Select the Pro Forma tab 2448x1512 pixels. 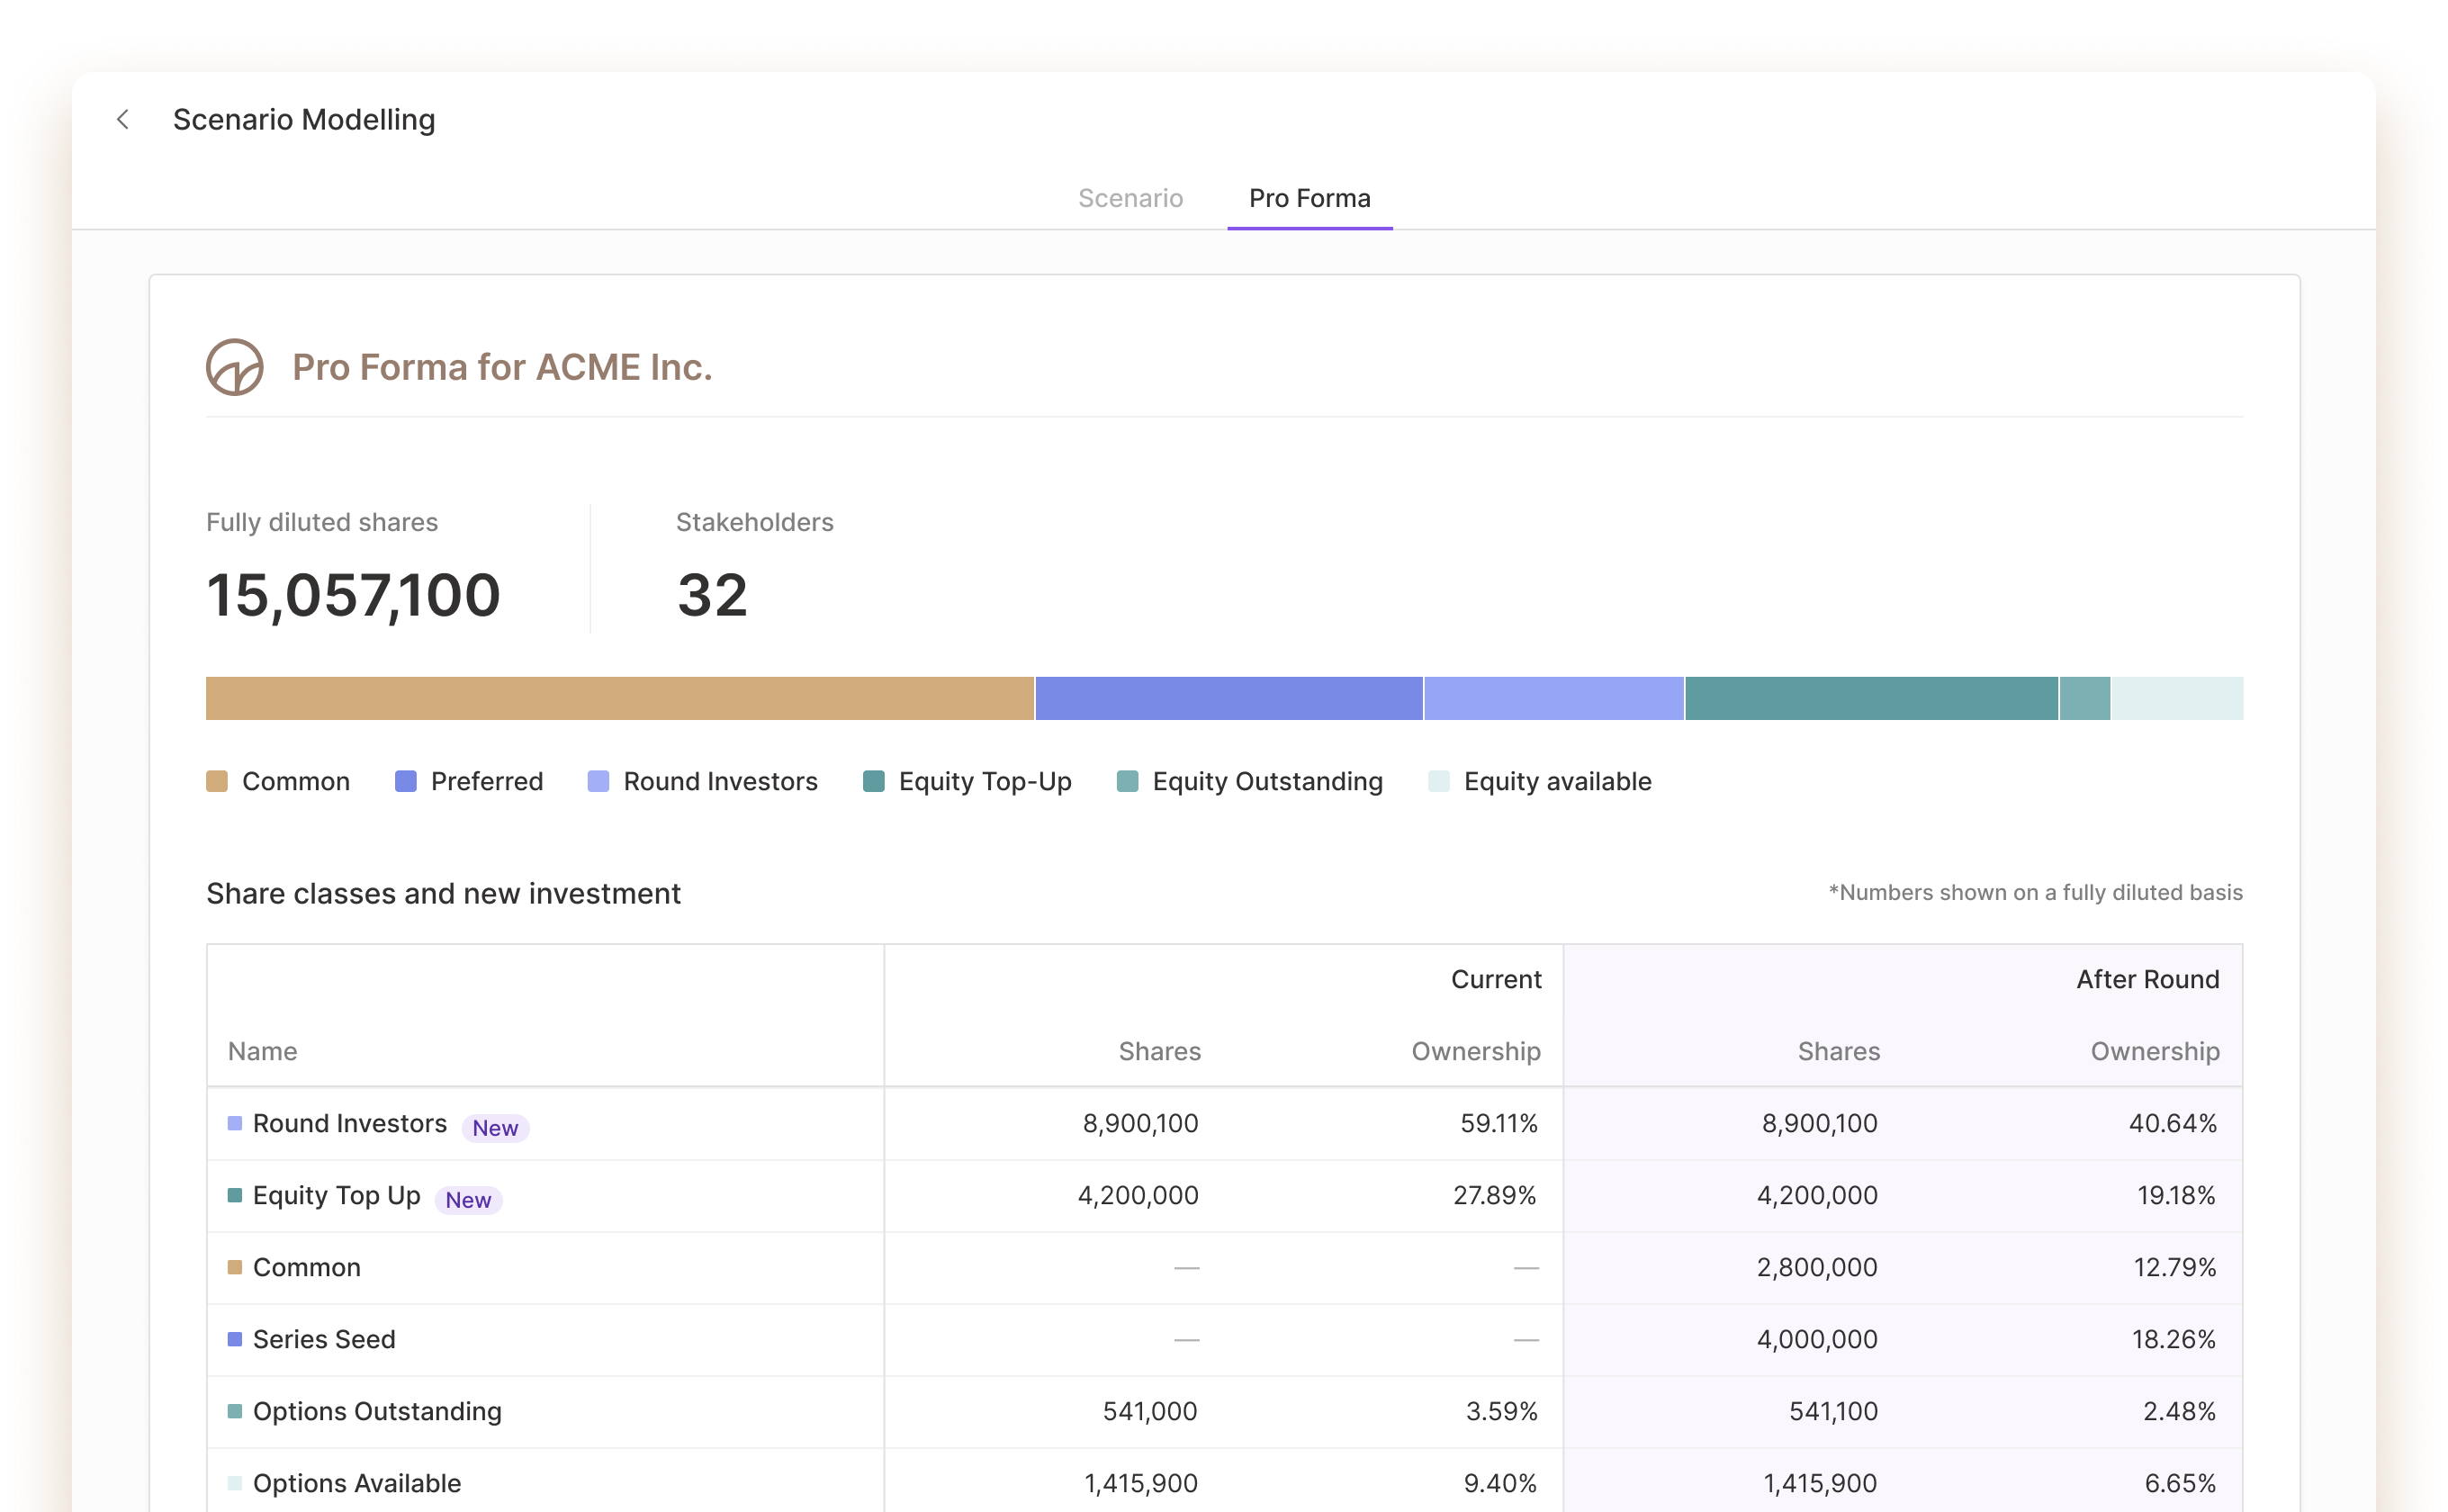coord(1309,198)
